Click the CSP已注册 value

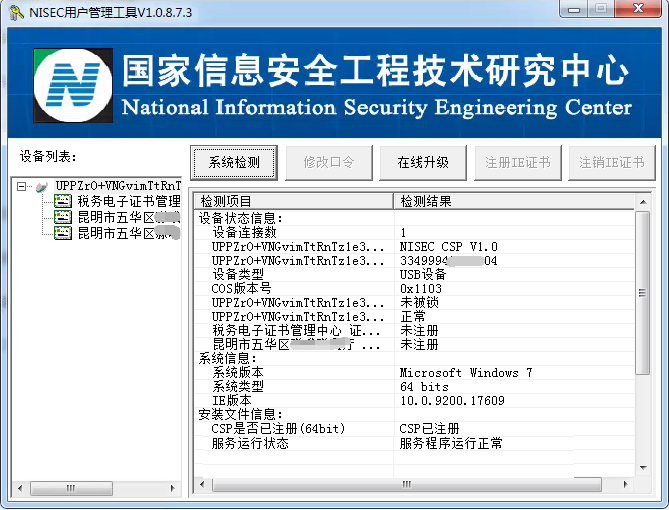[429, 428]
